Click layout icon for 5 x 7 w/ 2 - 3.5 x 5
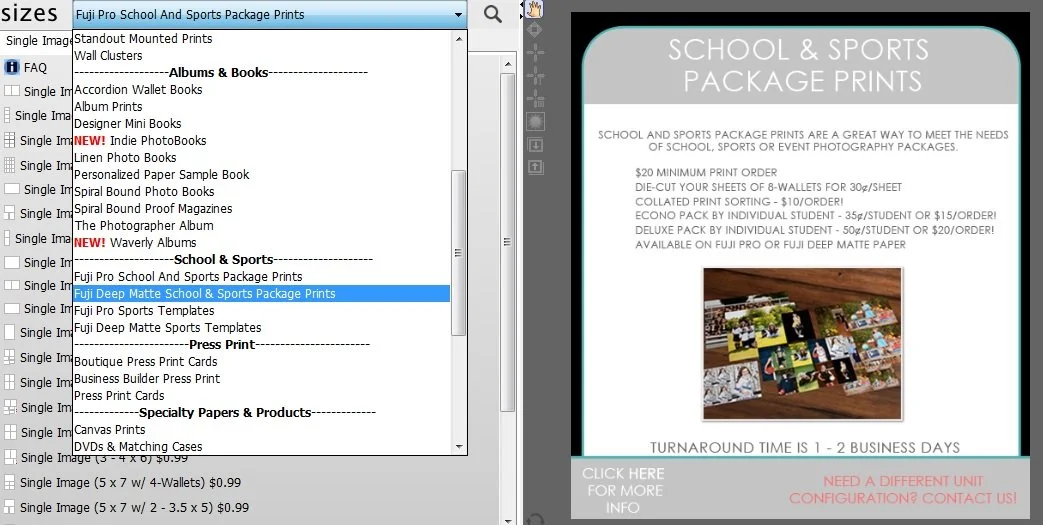 [9, 507]
